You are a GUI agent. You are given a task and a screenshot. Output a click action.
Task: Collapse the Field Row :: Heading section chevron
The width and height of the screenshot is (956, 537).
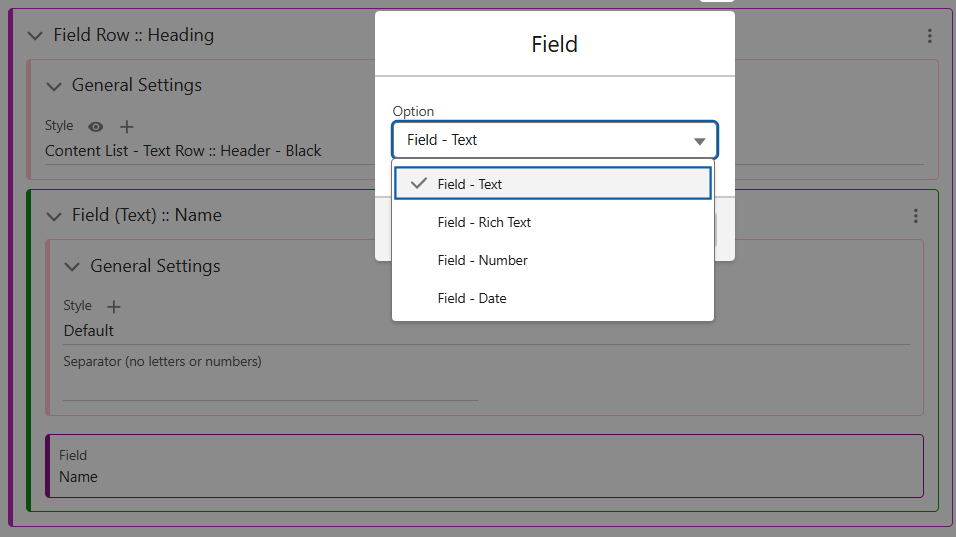(x=35, y=36)
